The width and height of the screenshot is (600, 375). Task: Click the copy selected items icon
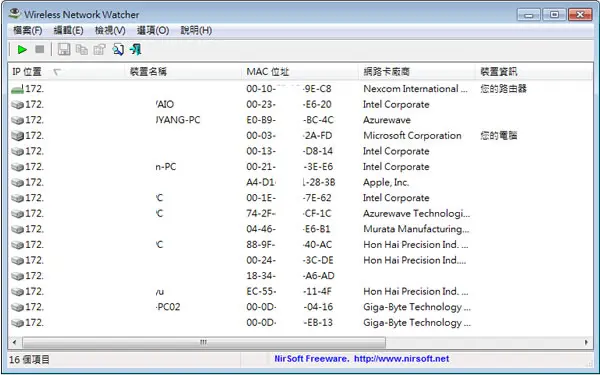coord(82,49)
